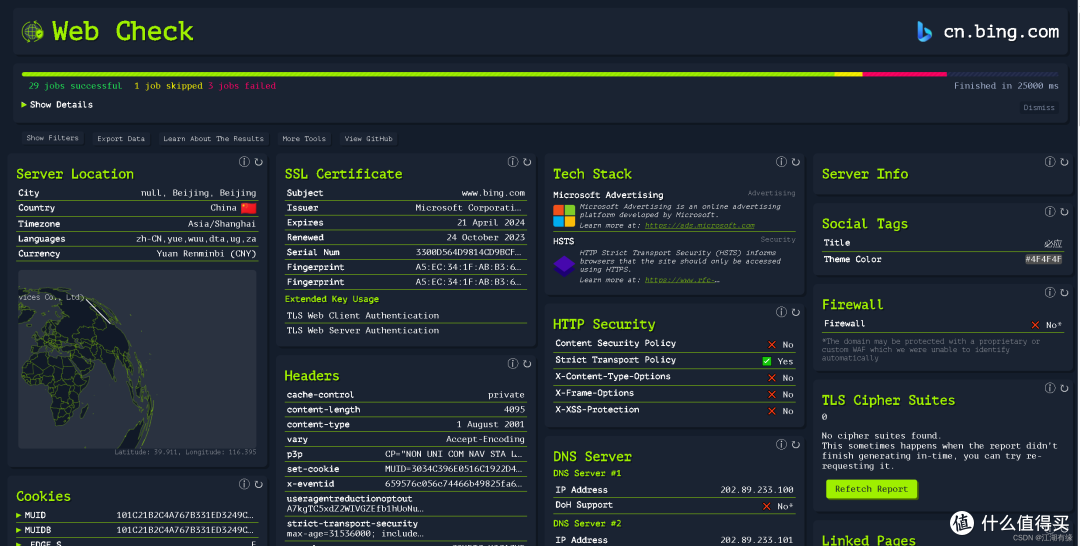
Task: Open info icon on Tech Stack card
Action: pos(781,162)
